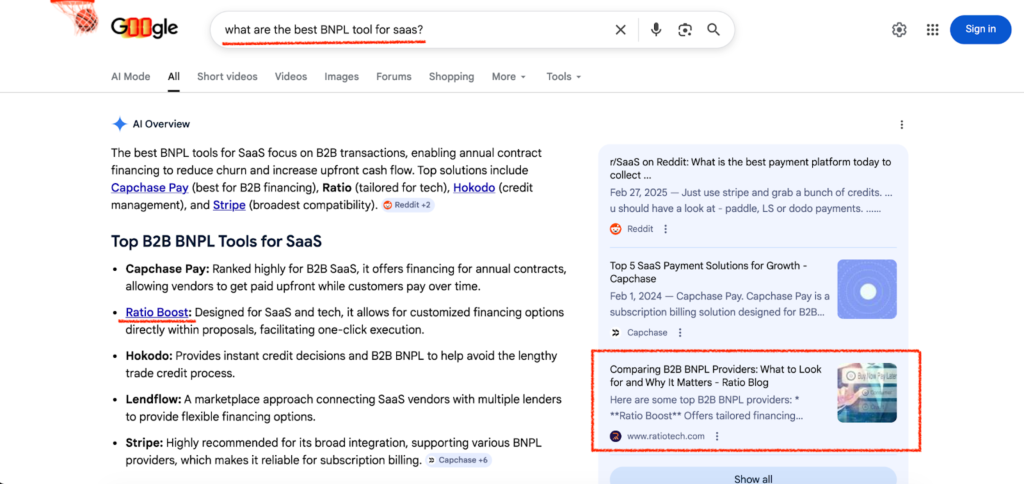Image resolution: width=1024 pixels, height=484 pixels.
Task: Click the Reddit logo icon in source card
Action: click(616, 229)
